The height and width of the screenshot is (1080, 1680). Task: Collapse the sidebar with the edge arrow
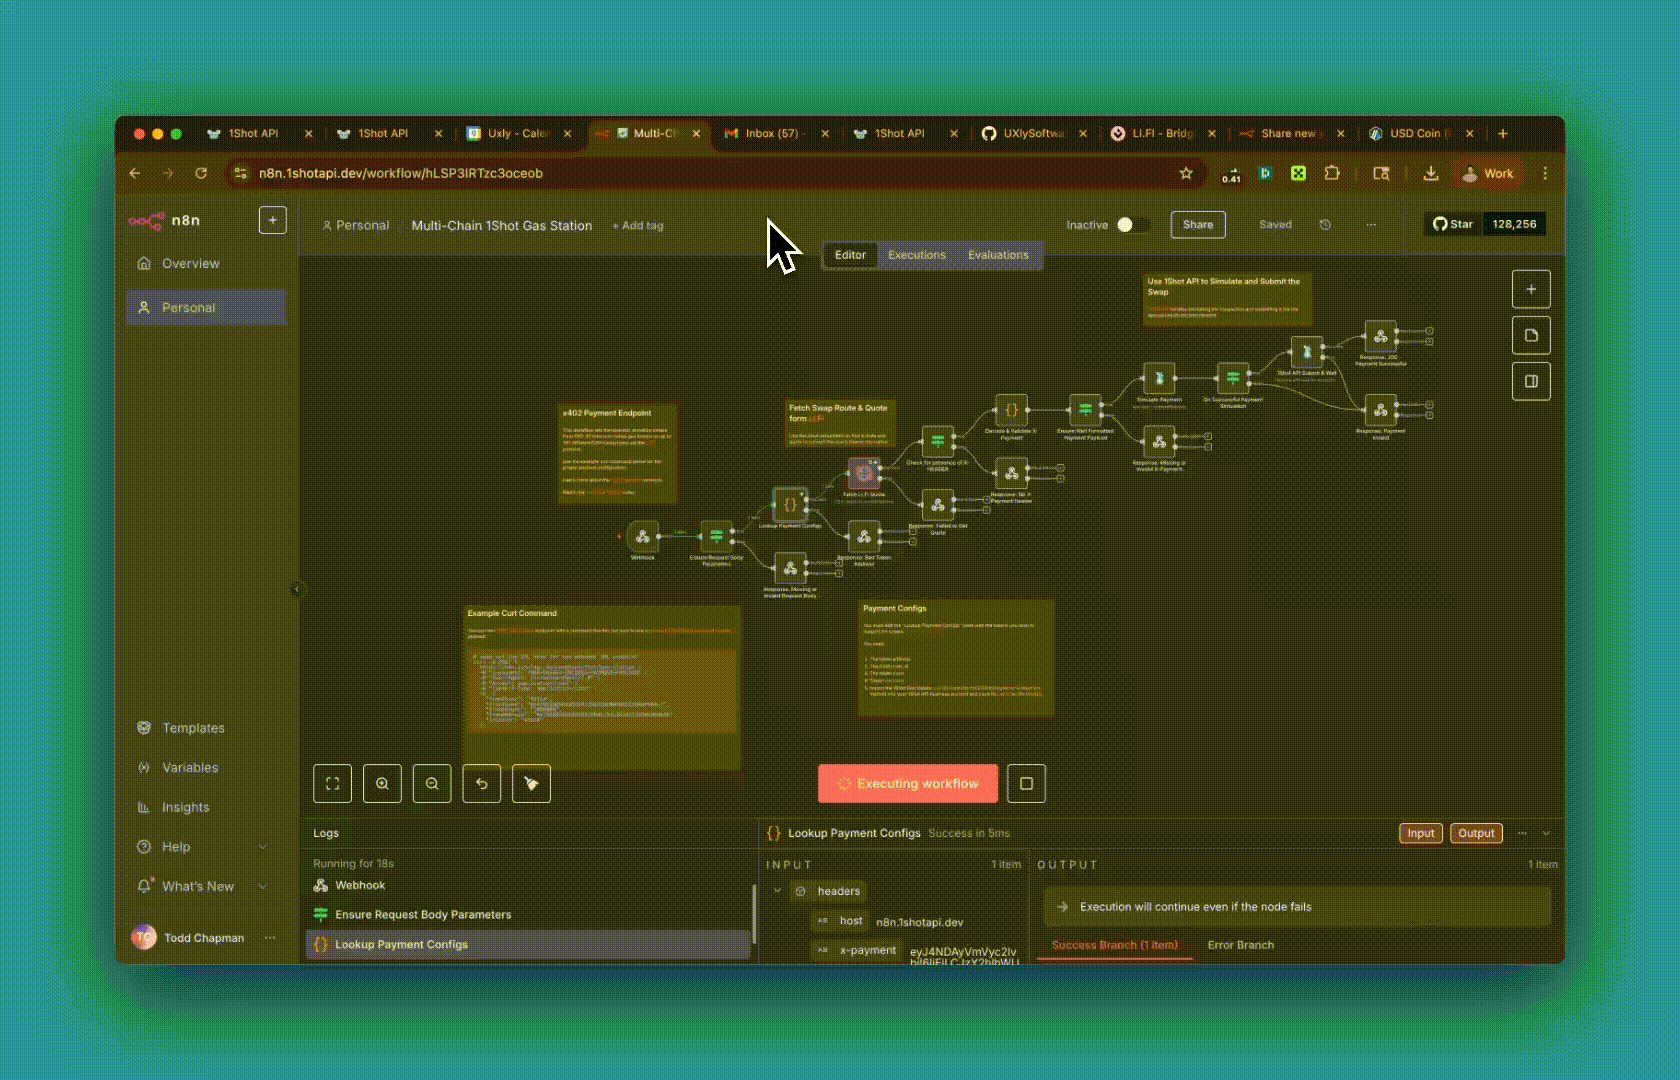[x=297, y=589]
